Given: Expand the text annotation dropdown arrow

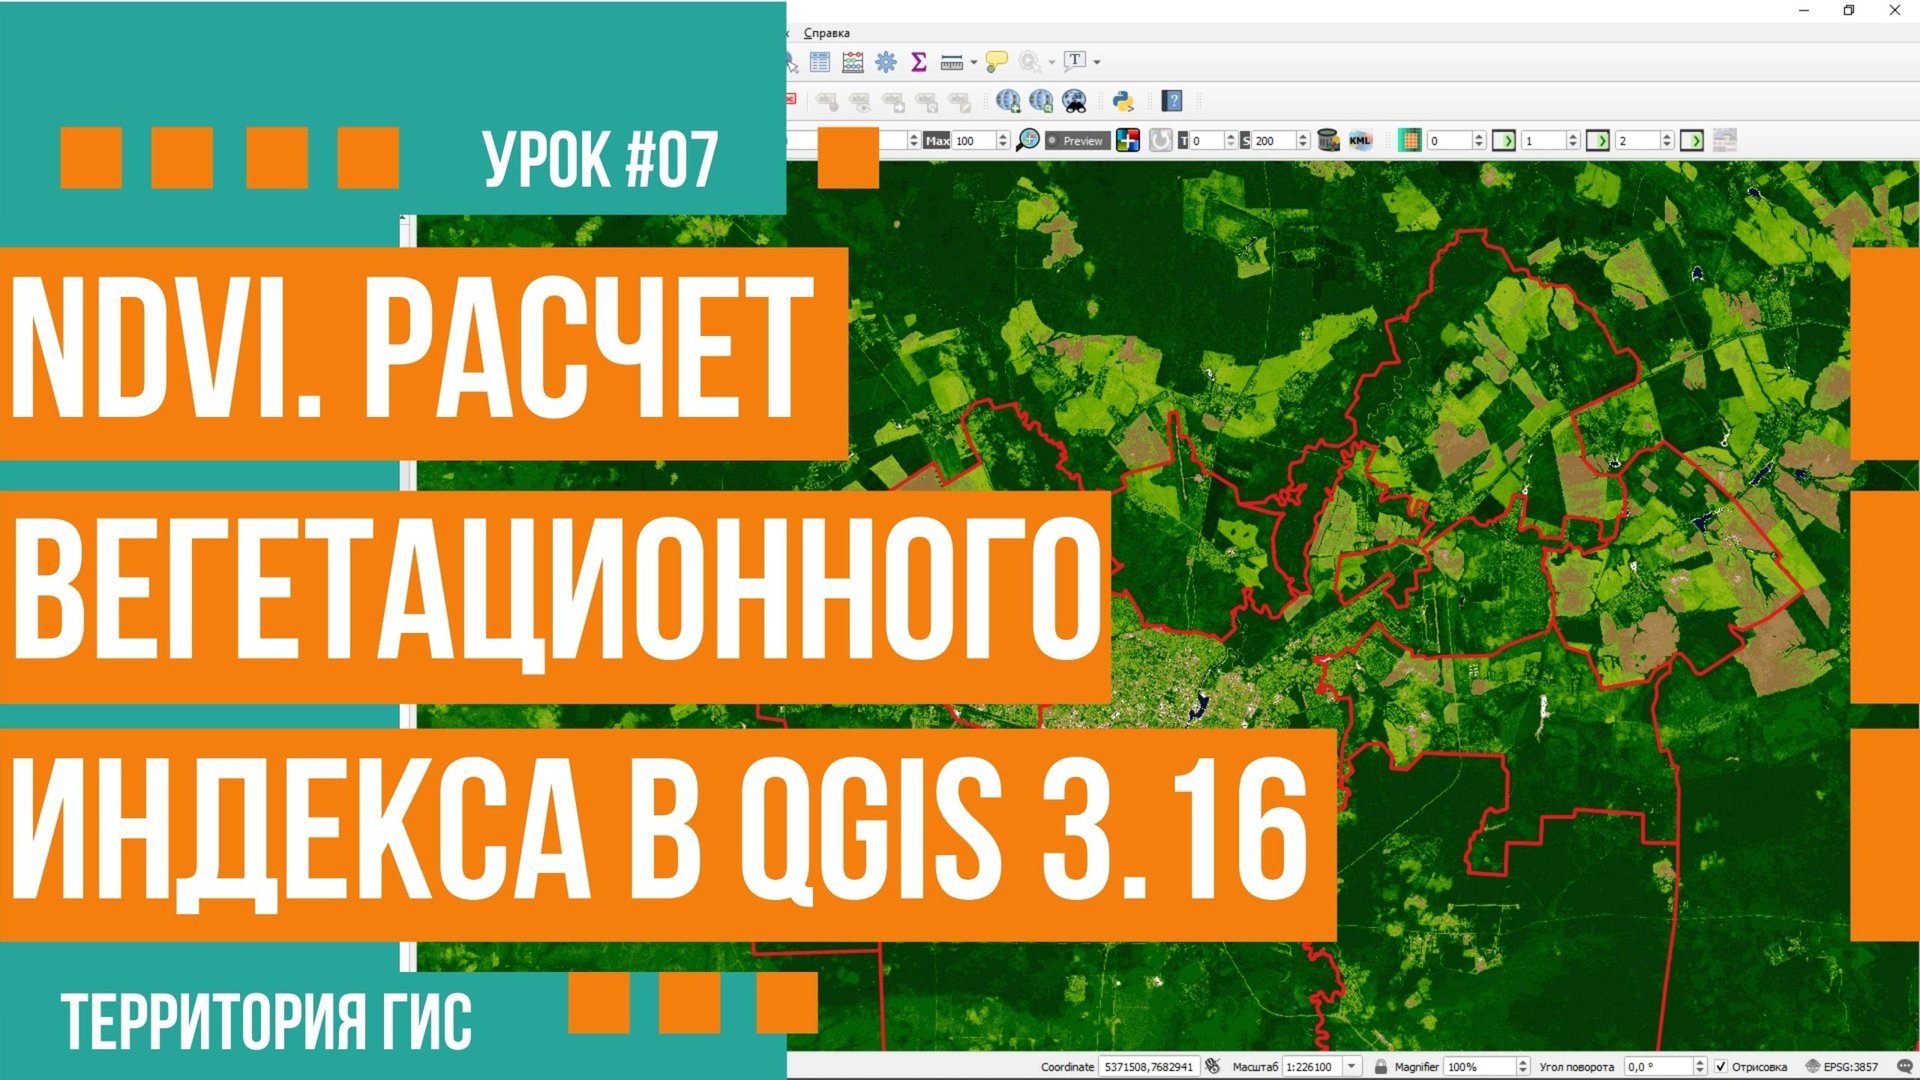Looking at the screenshot, I should coord(1096,61).
